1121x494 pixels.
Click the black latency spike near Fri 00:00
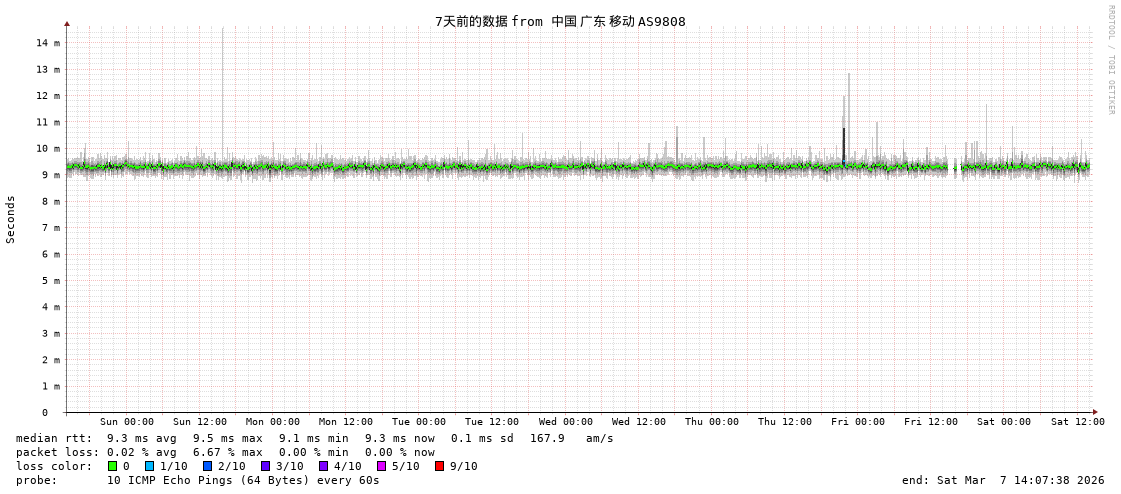tap(844, 147)
